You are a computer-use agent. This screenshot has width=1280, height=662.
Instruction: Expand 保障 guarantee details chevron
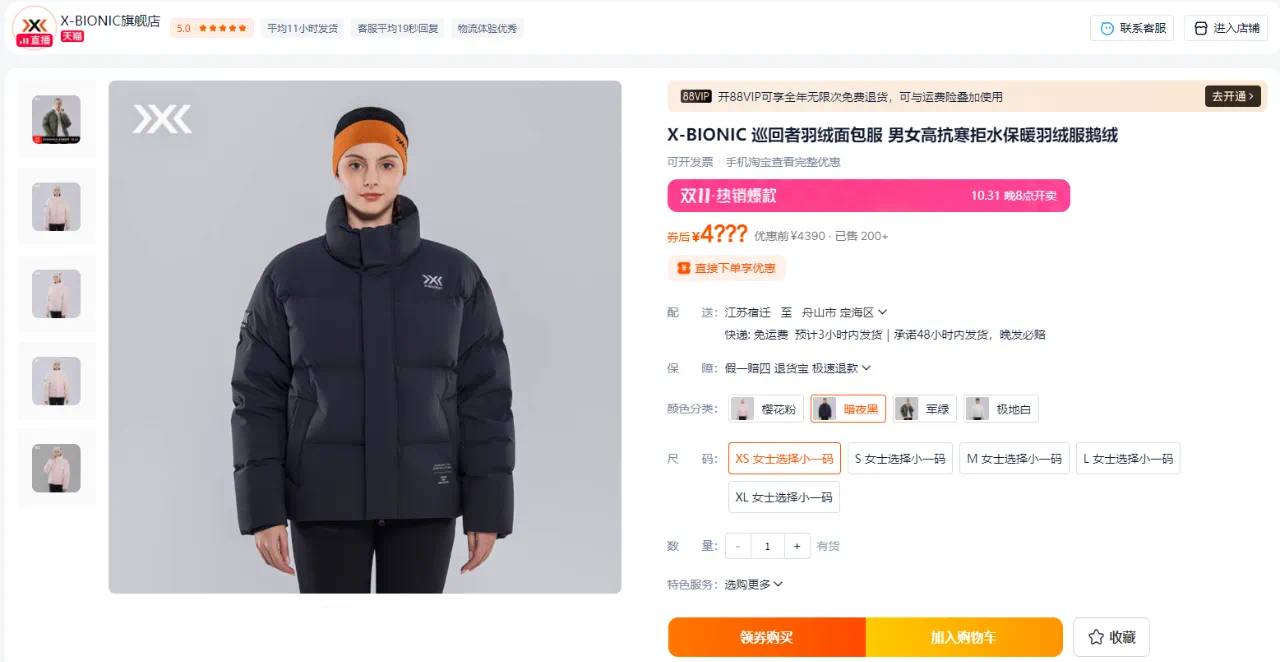pos(866,368)
